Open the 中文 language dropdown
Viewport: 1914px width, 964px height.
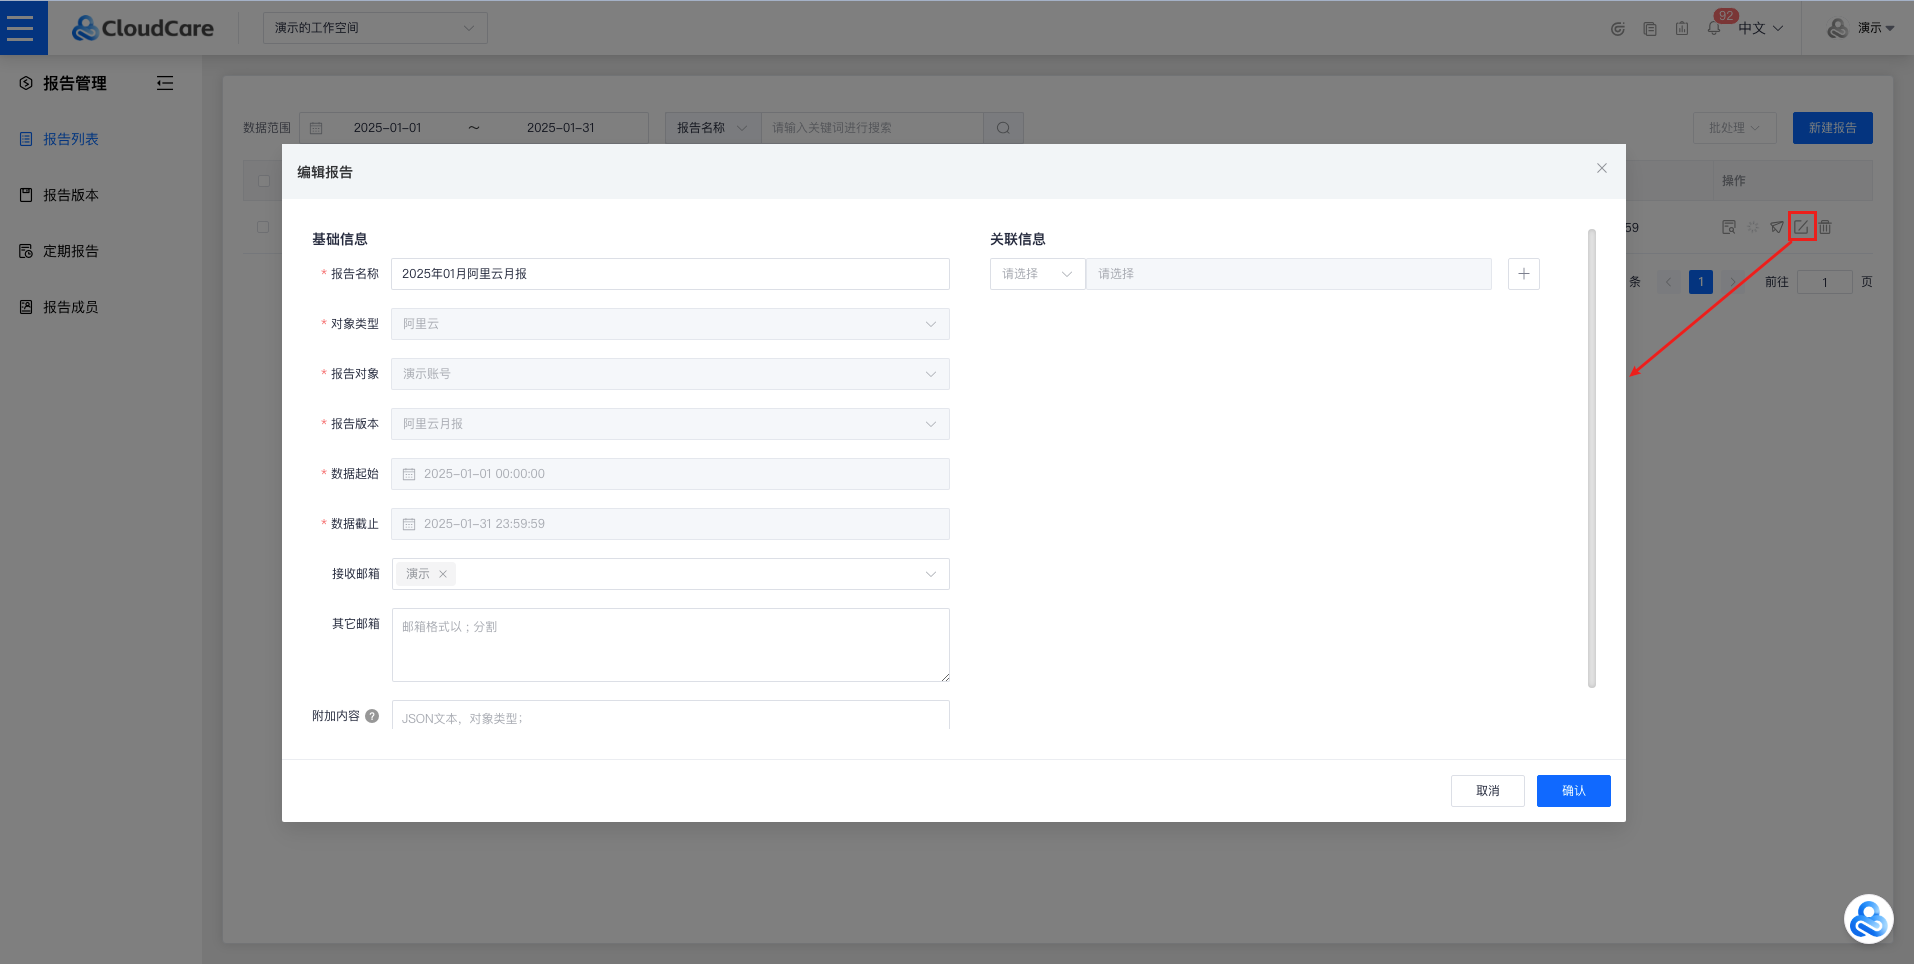pyautogui.click(x=1760, y=28)
